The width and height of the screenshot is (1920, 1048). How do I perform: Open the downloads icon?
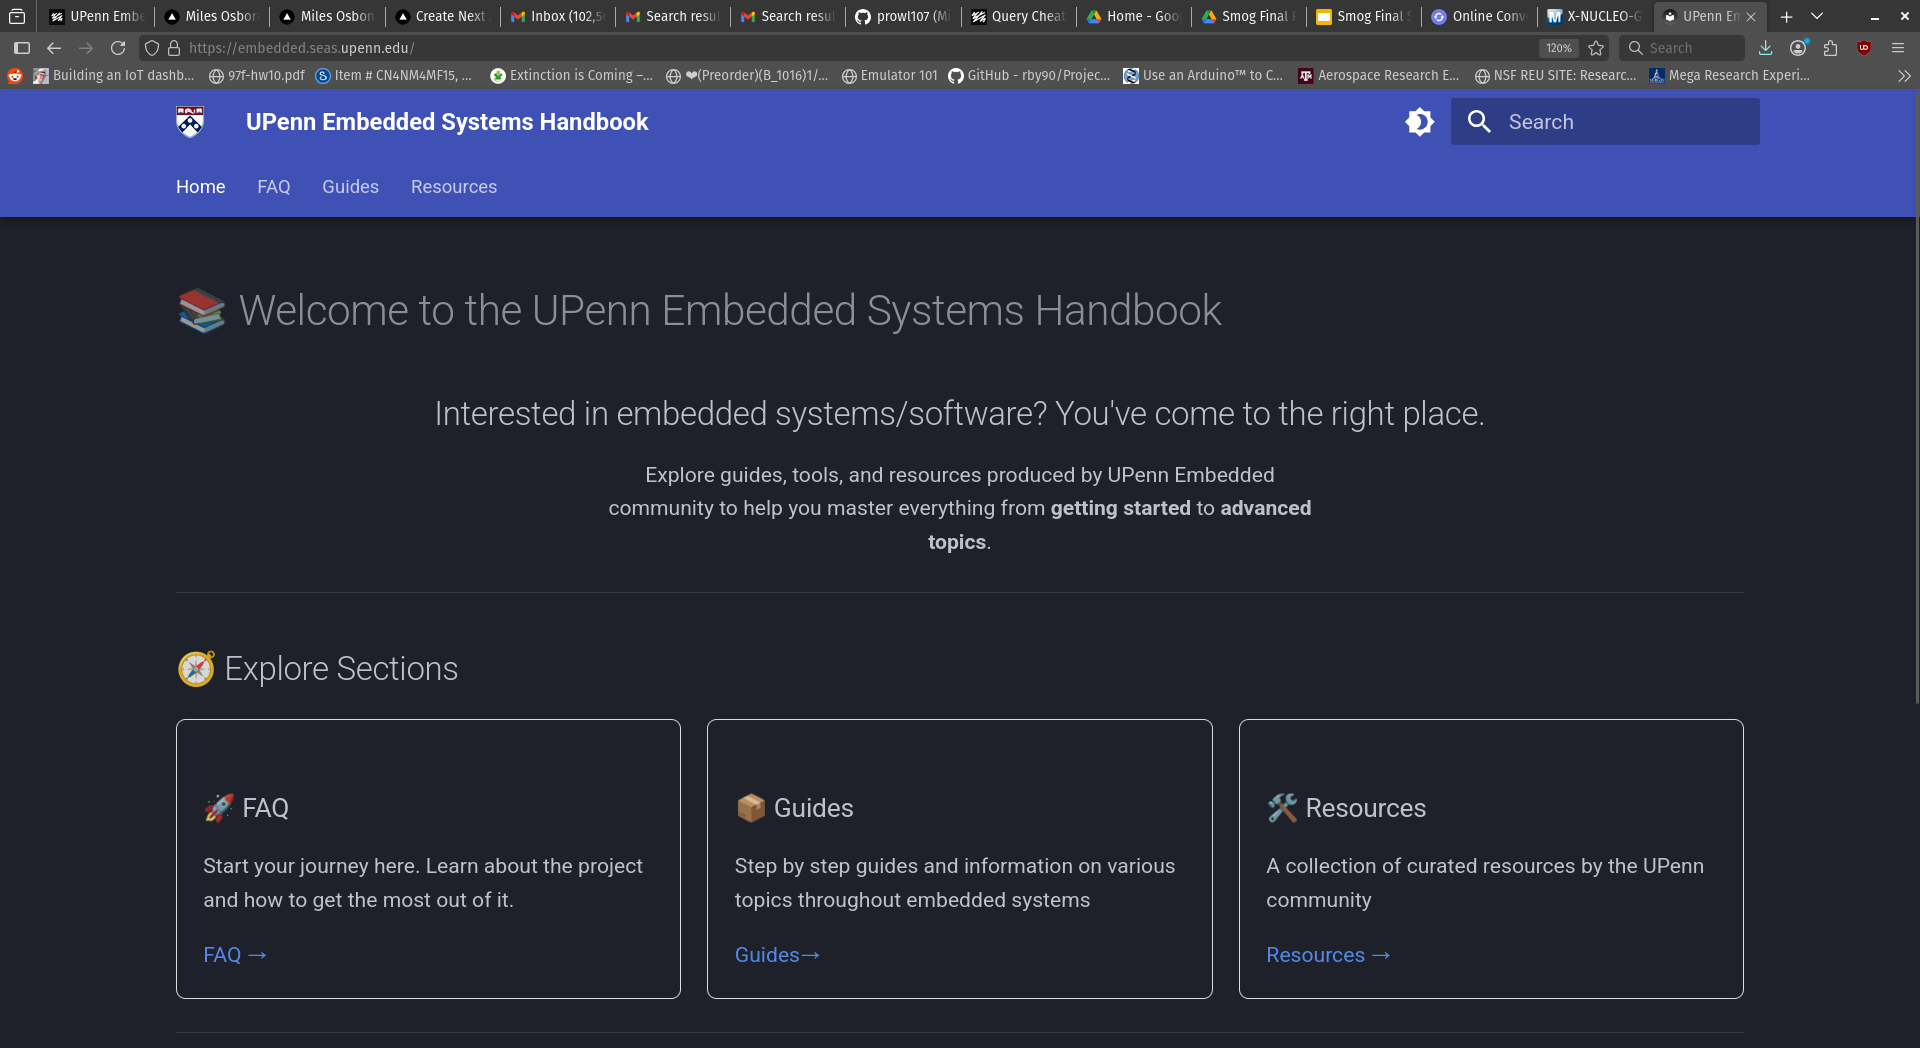click(x=1766, y=48)
